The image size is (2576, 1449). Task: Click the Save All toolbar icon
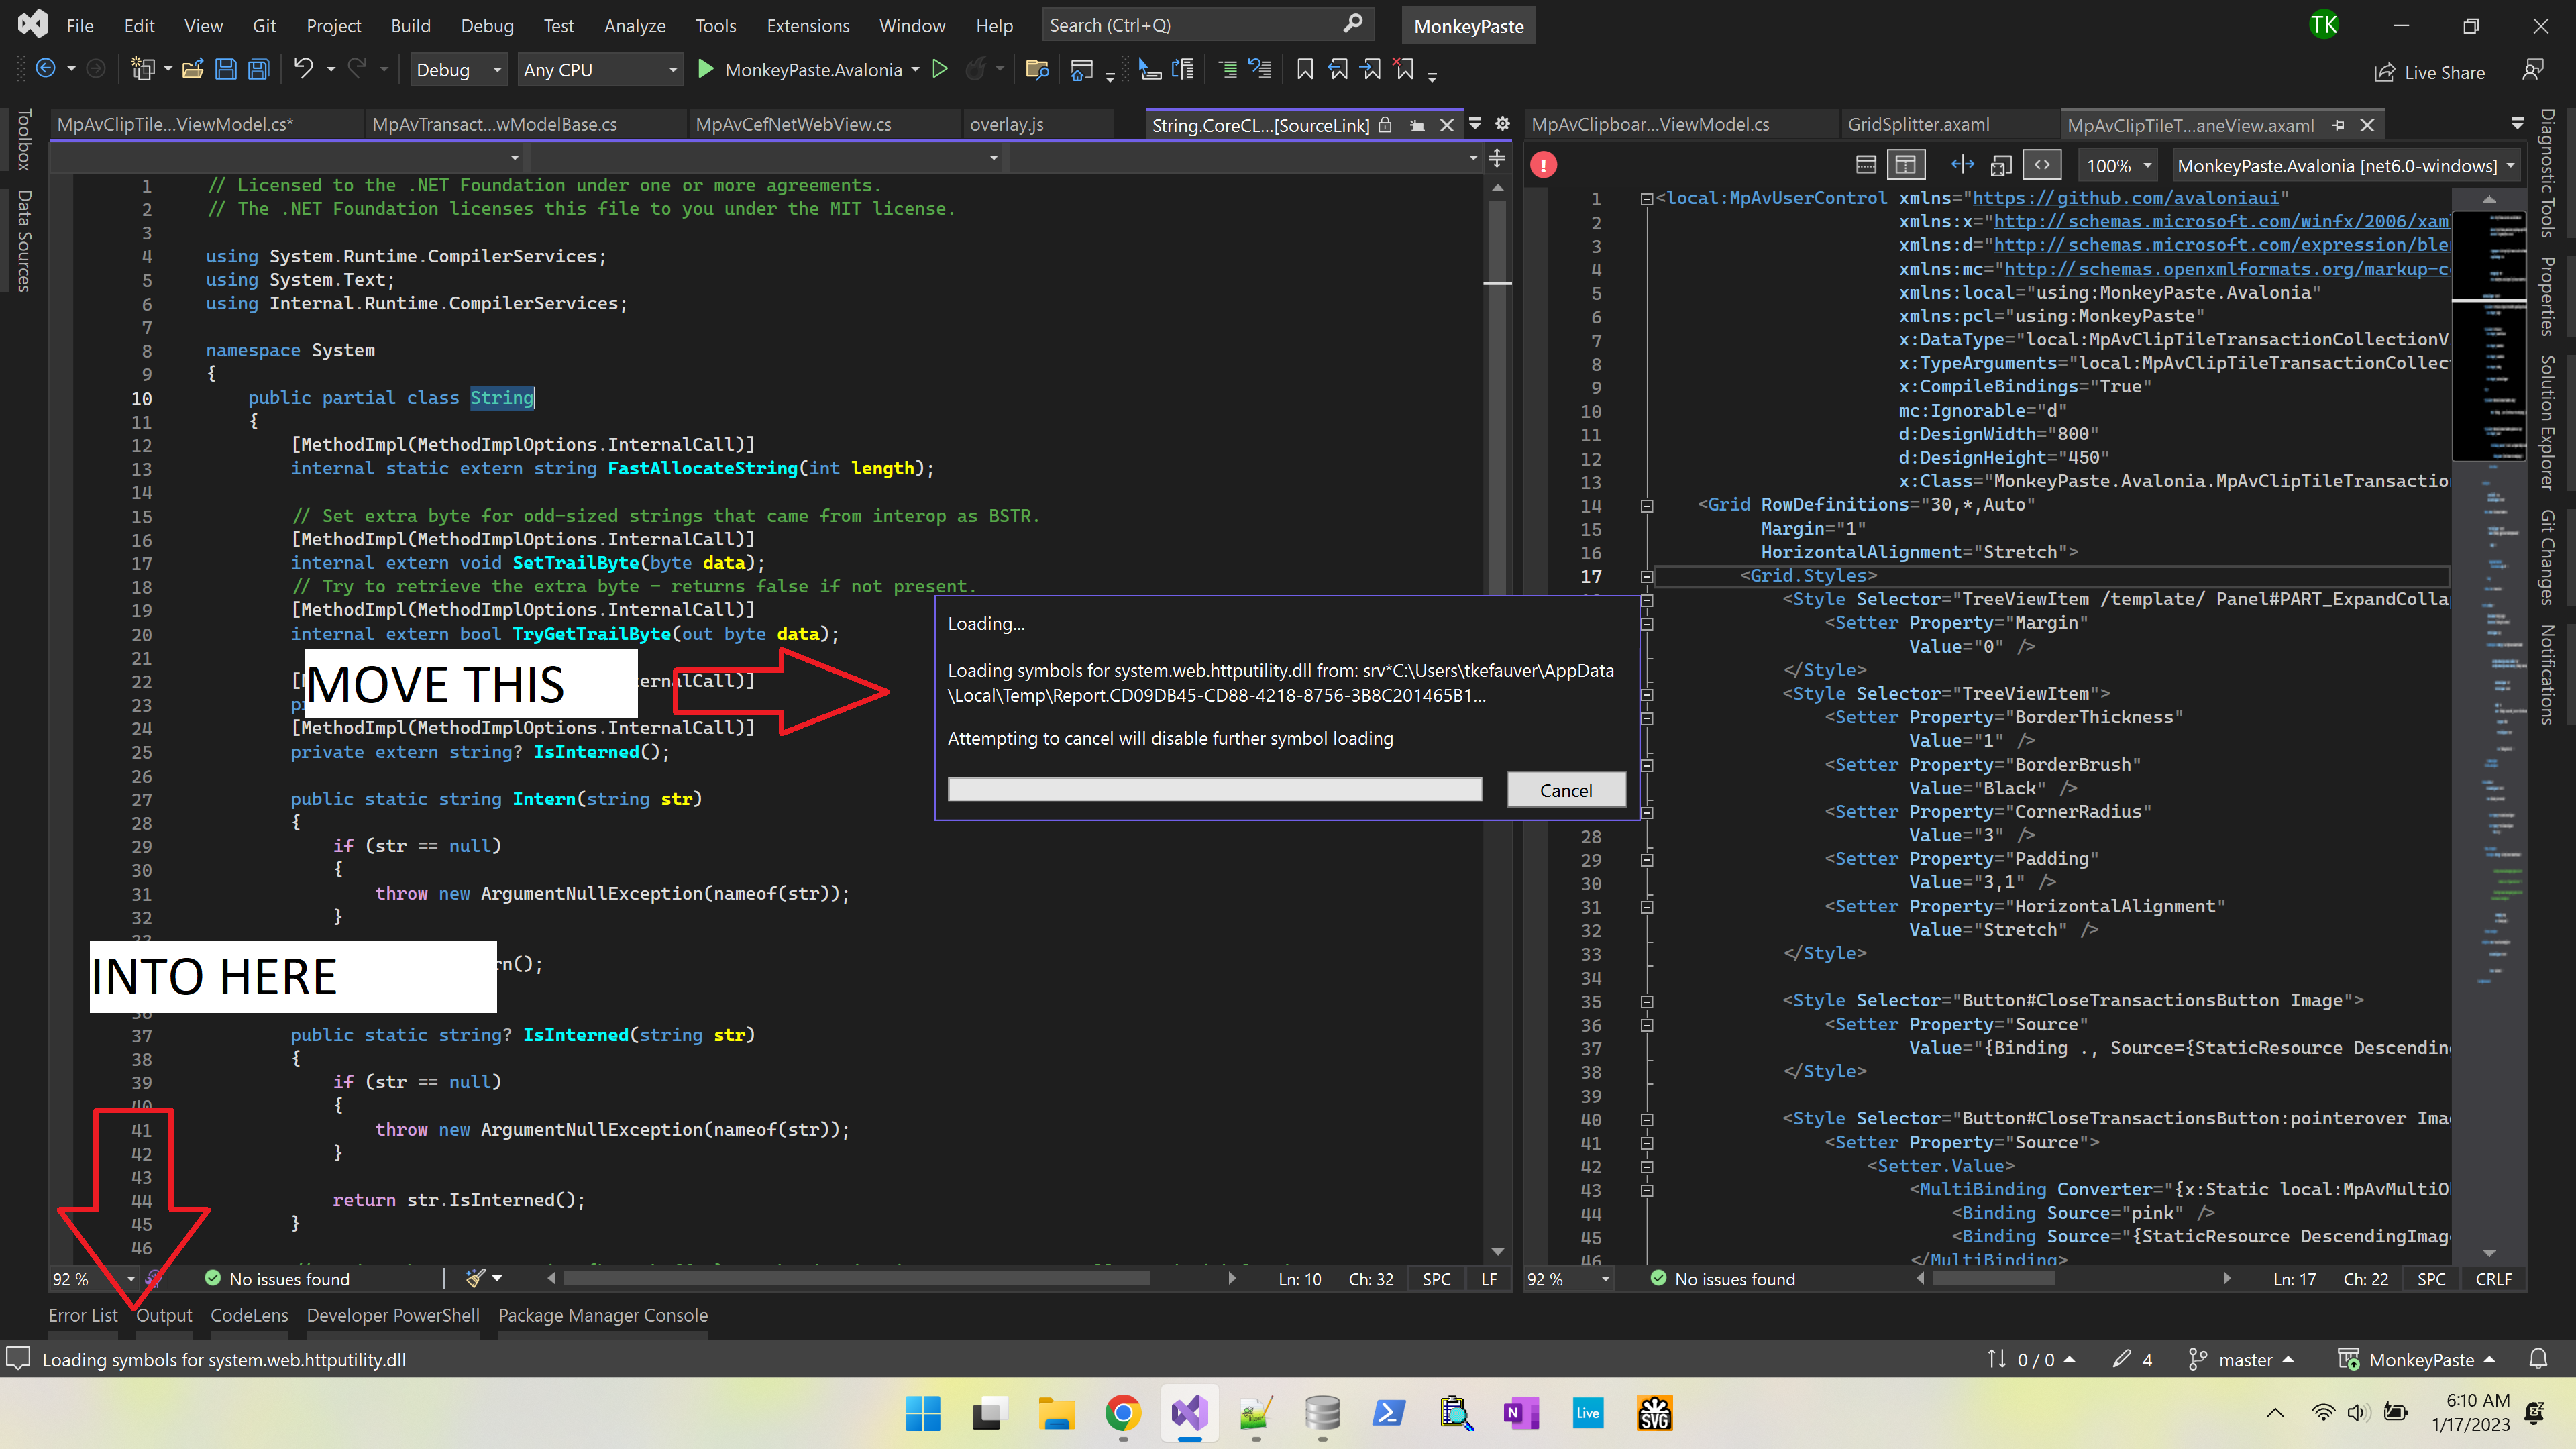click(x=259, y=70)
